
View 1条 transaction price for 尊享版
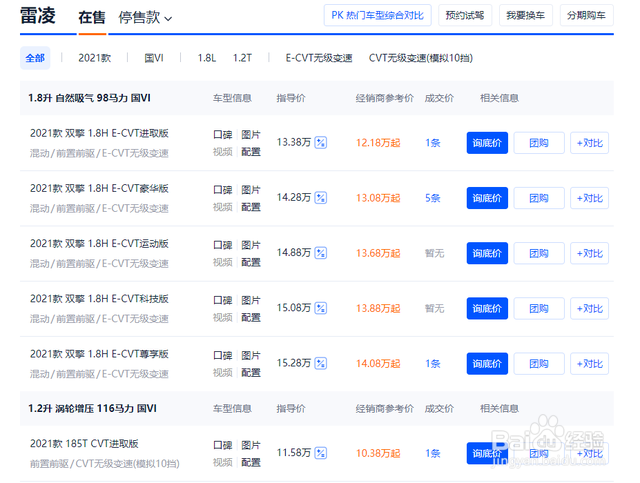[433, 363]
